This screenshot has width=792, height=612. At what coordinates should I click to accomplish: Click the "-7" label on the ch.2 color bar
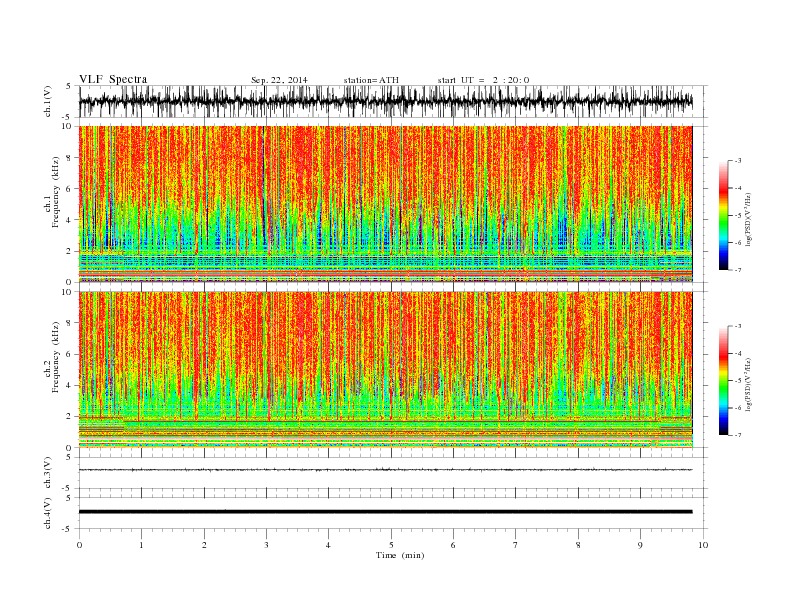click(738, 435)
